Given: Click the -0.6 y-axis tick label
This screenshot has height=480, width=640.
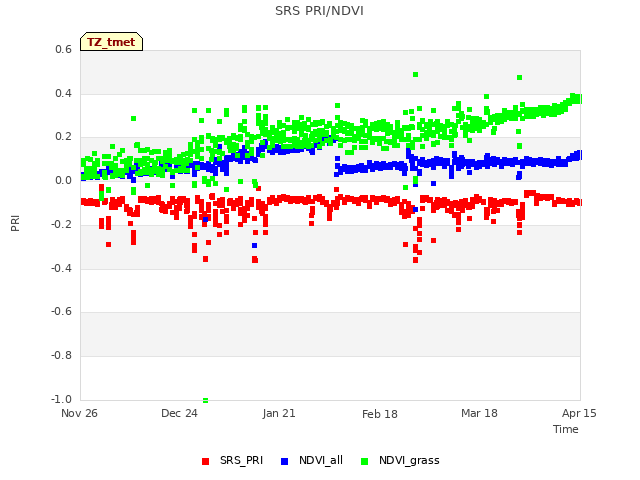Looking at the screenshot, I should 61,311.
